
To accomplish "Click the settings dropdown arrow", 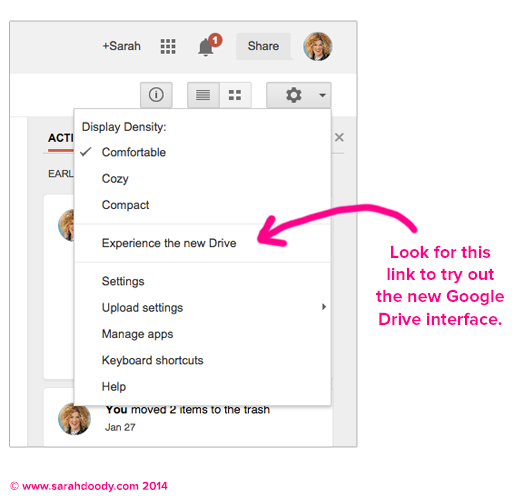I will click(x=322, y=95).
